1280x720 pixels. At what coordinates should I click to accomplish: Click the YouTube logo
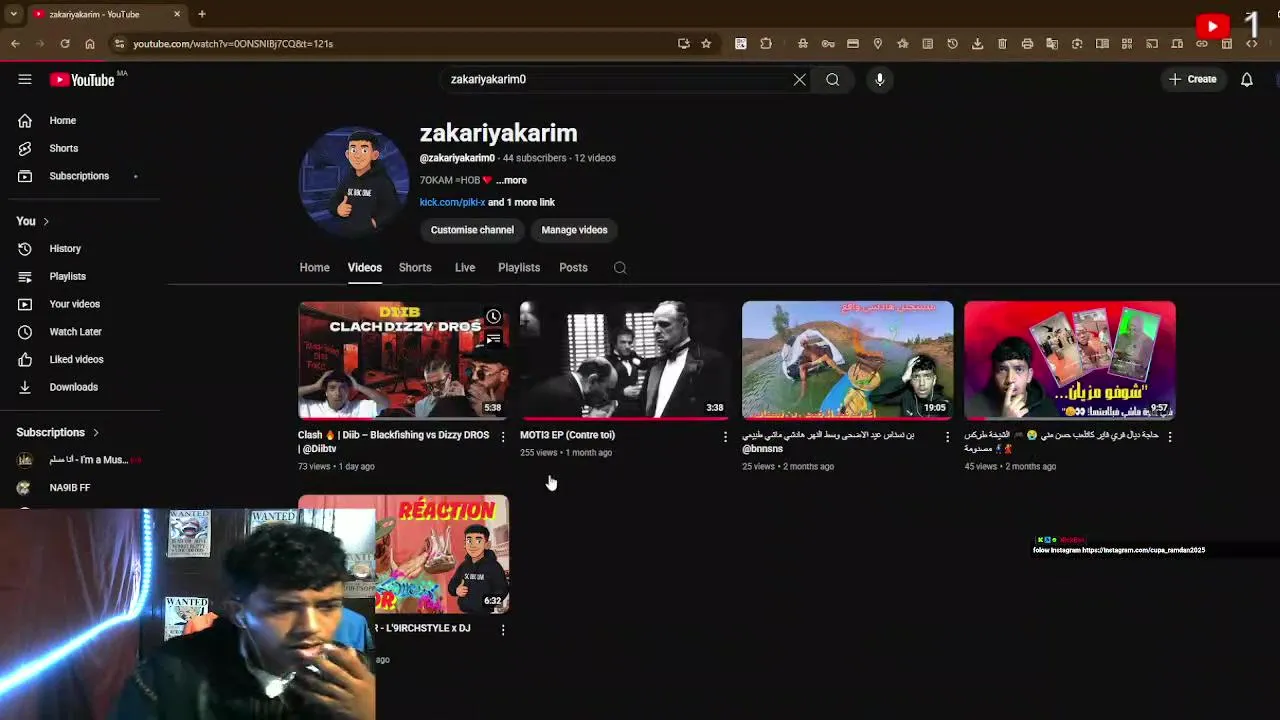83,80
